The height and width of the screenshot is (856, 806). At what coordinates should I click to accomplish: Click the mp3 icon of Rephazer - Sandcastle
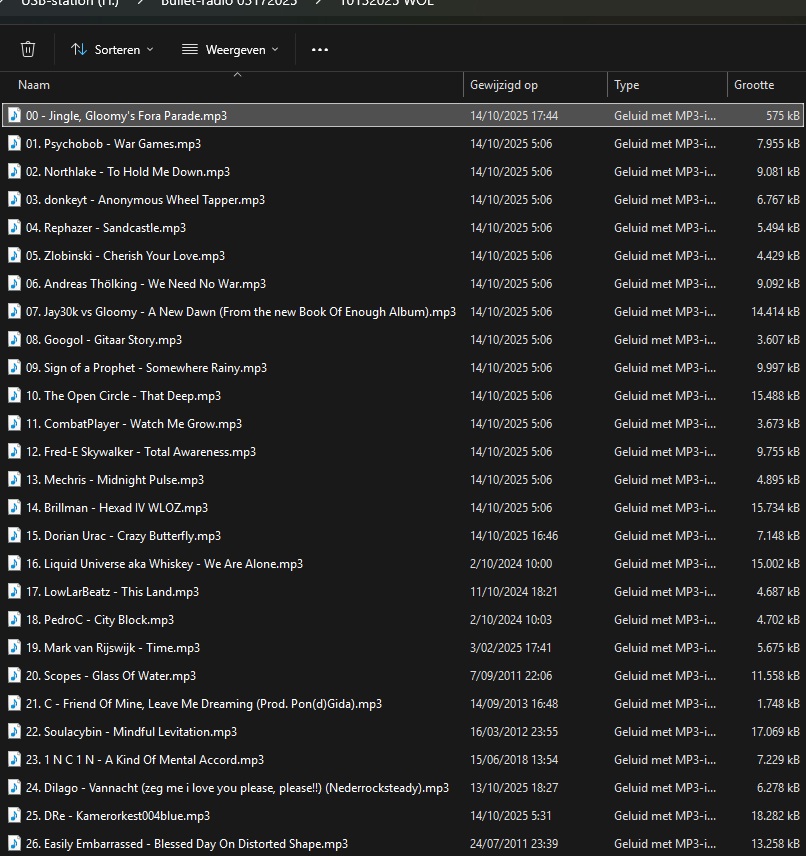click(x=14, y=228)
